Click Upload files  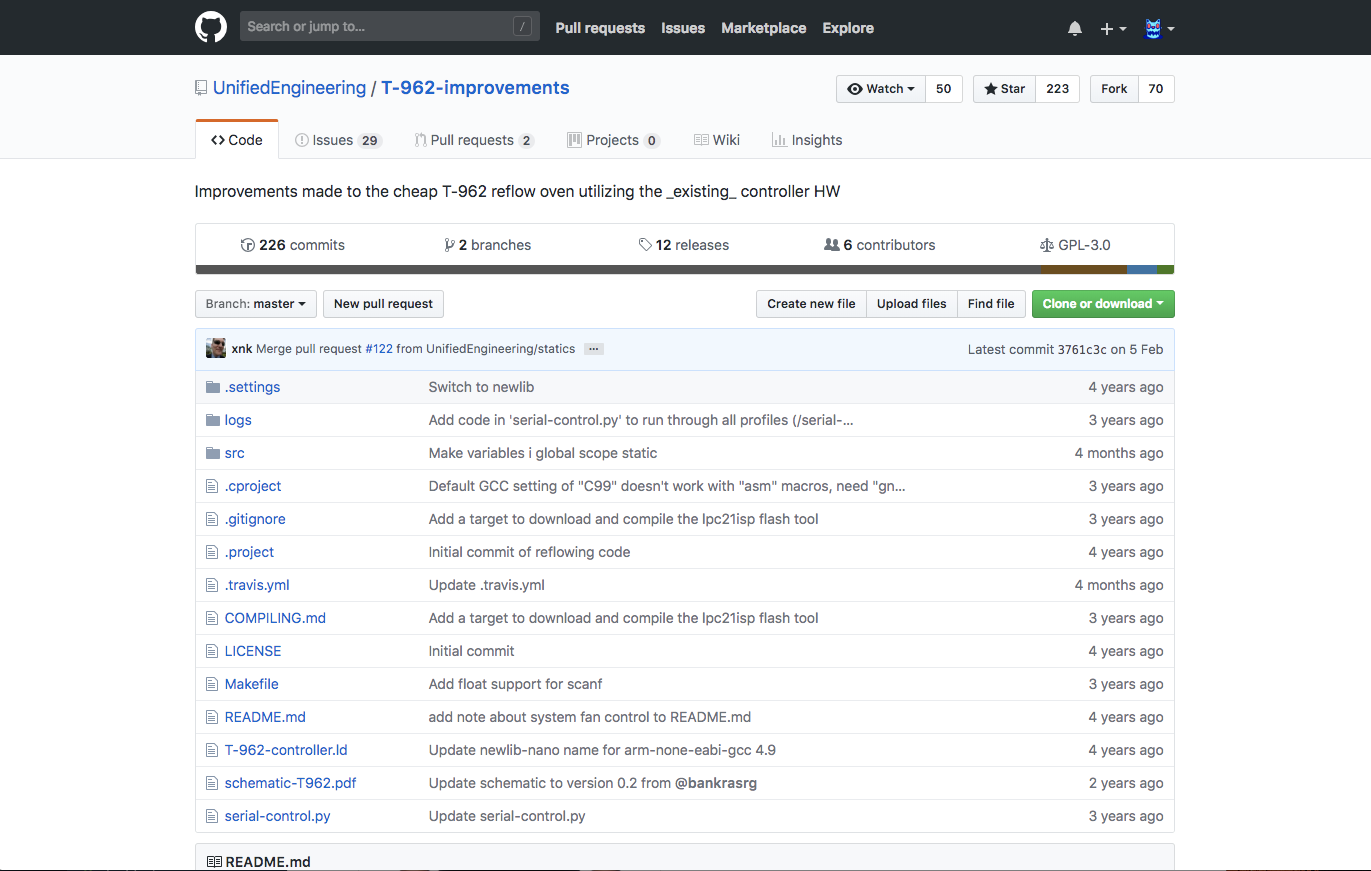coord(912,304)
